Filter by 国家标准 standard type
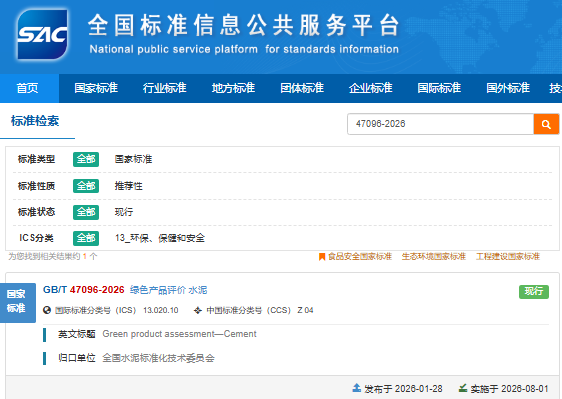 (x=133, y=159)
